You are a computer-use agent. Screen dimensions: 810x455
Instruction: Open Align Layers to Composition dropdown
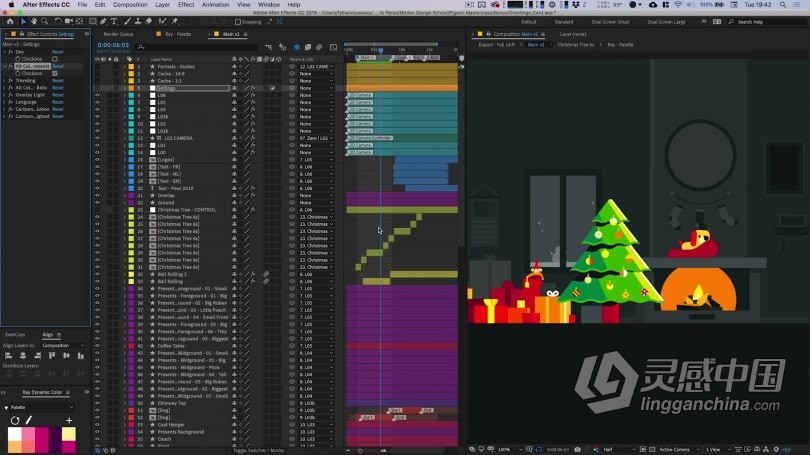[63, 346]
